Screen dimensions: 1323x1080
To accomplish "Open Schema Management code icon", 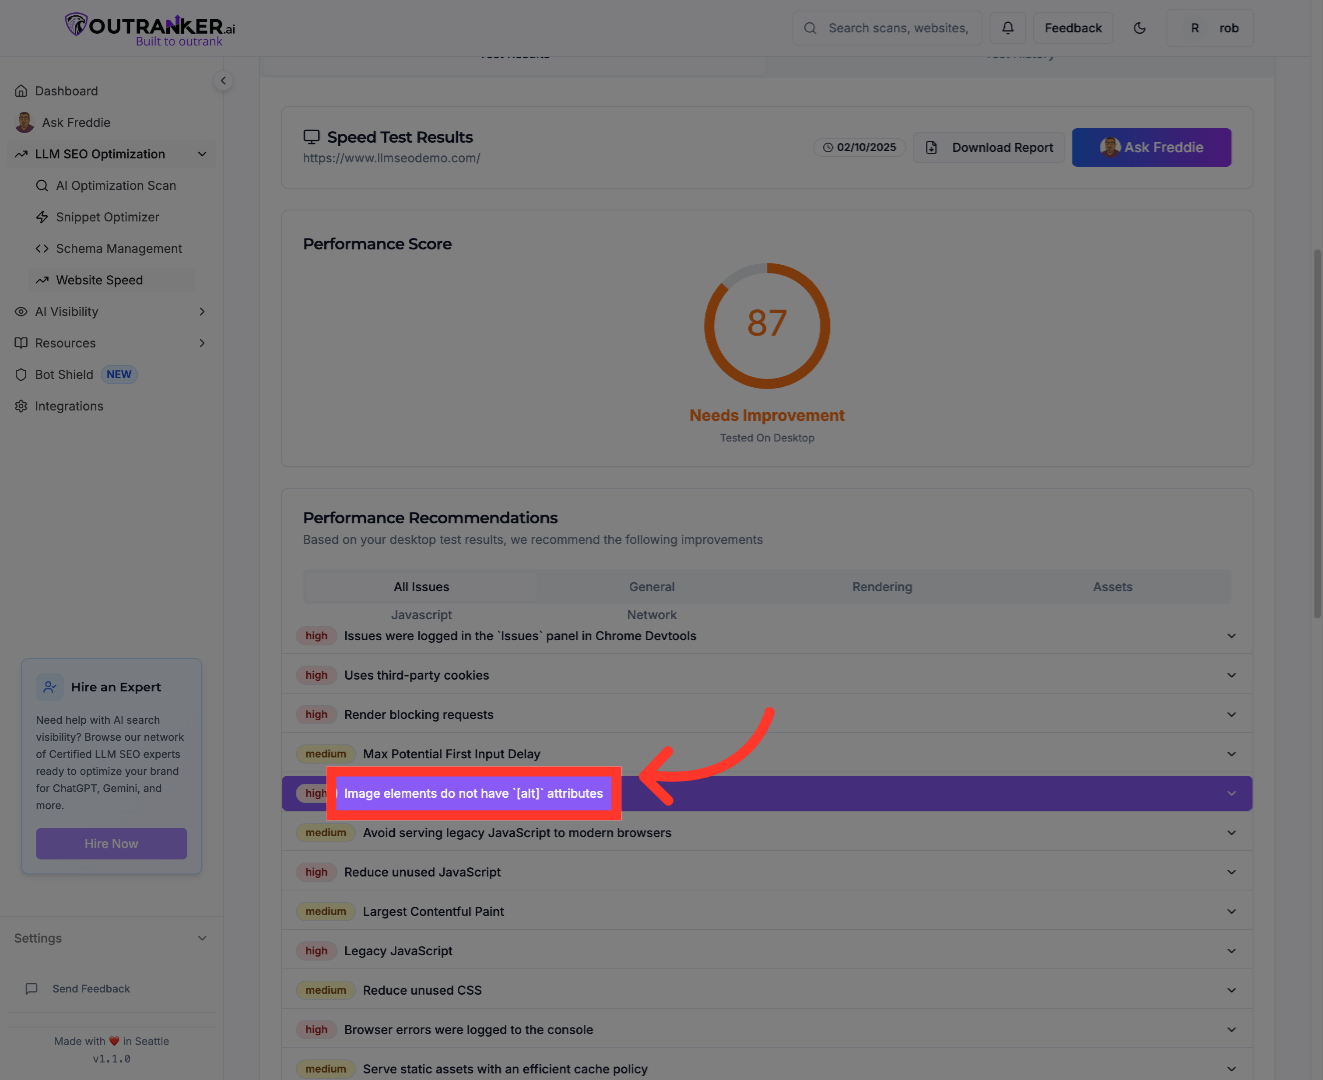I will (42, 249).
